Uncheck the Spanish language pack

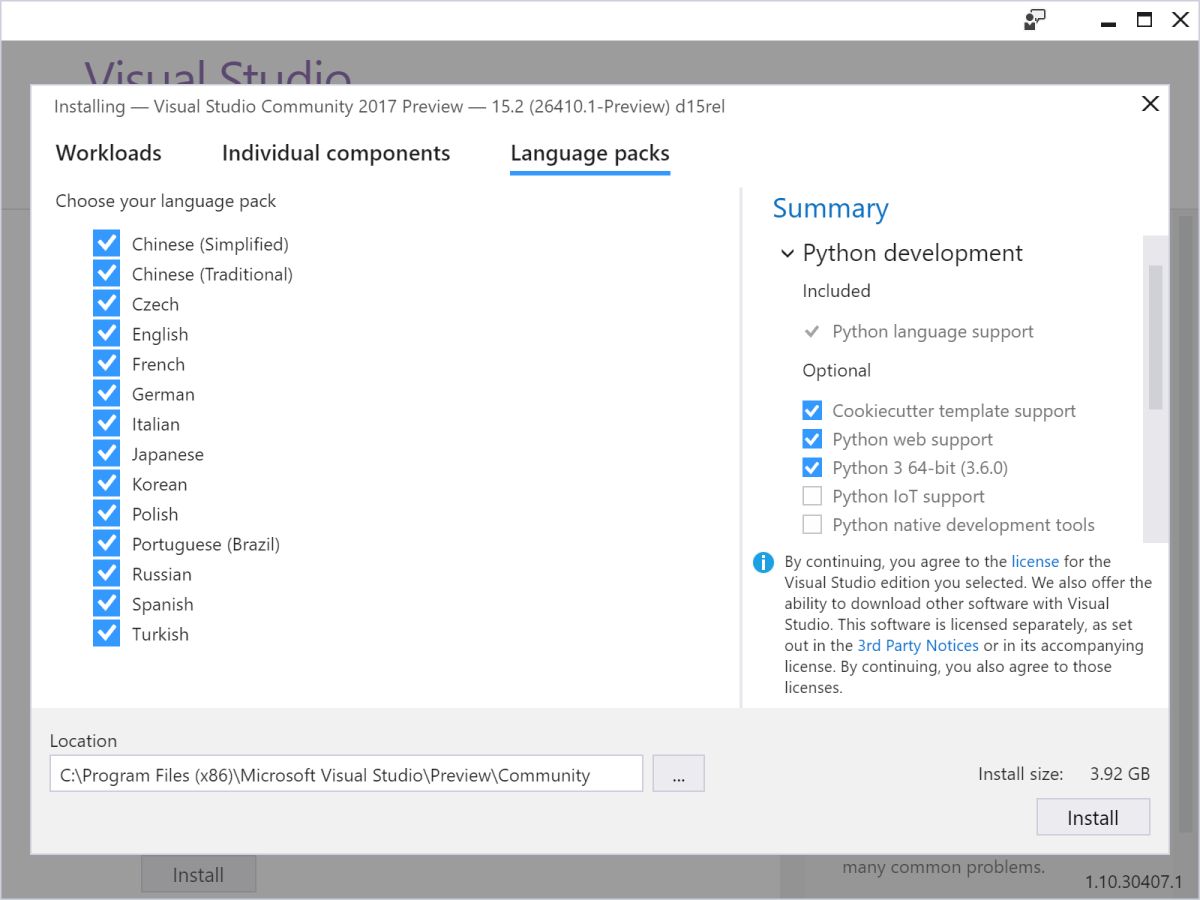click(x=106, y=604)
